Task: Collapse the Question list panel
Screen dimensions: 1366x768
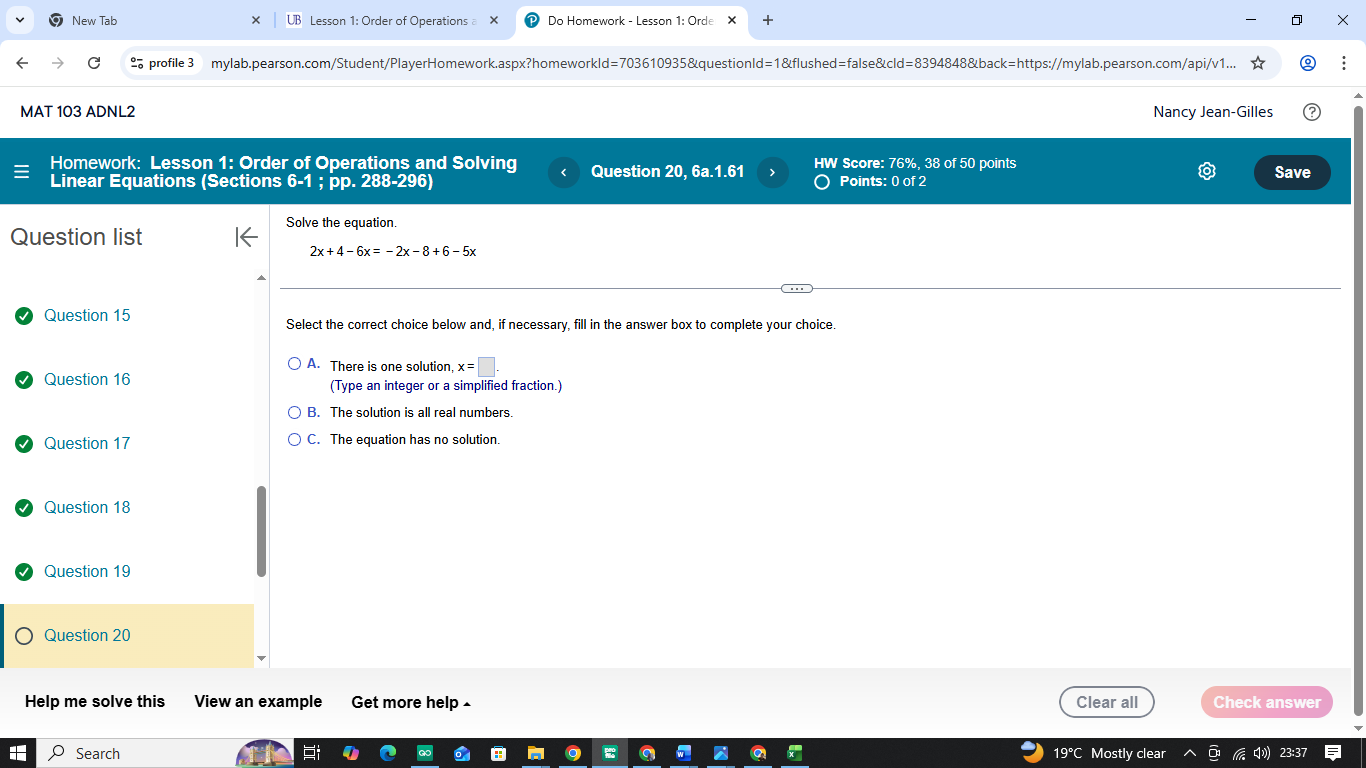Action: tap(245, 237)
